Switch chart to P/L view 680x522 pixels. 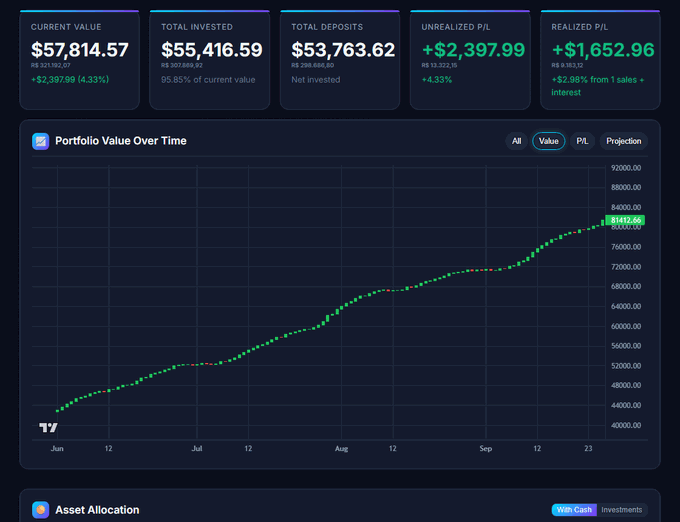(582, 141)
